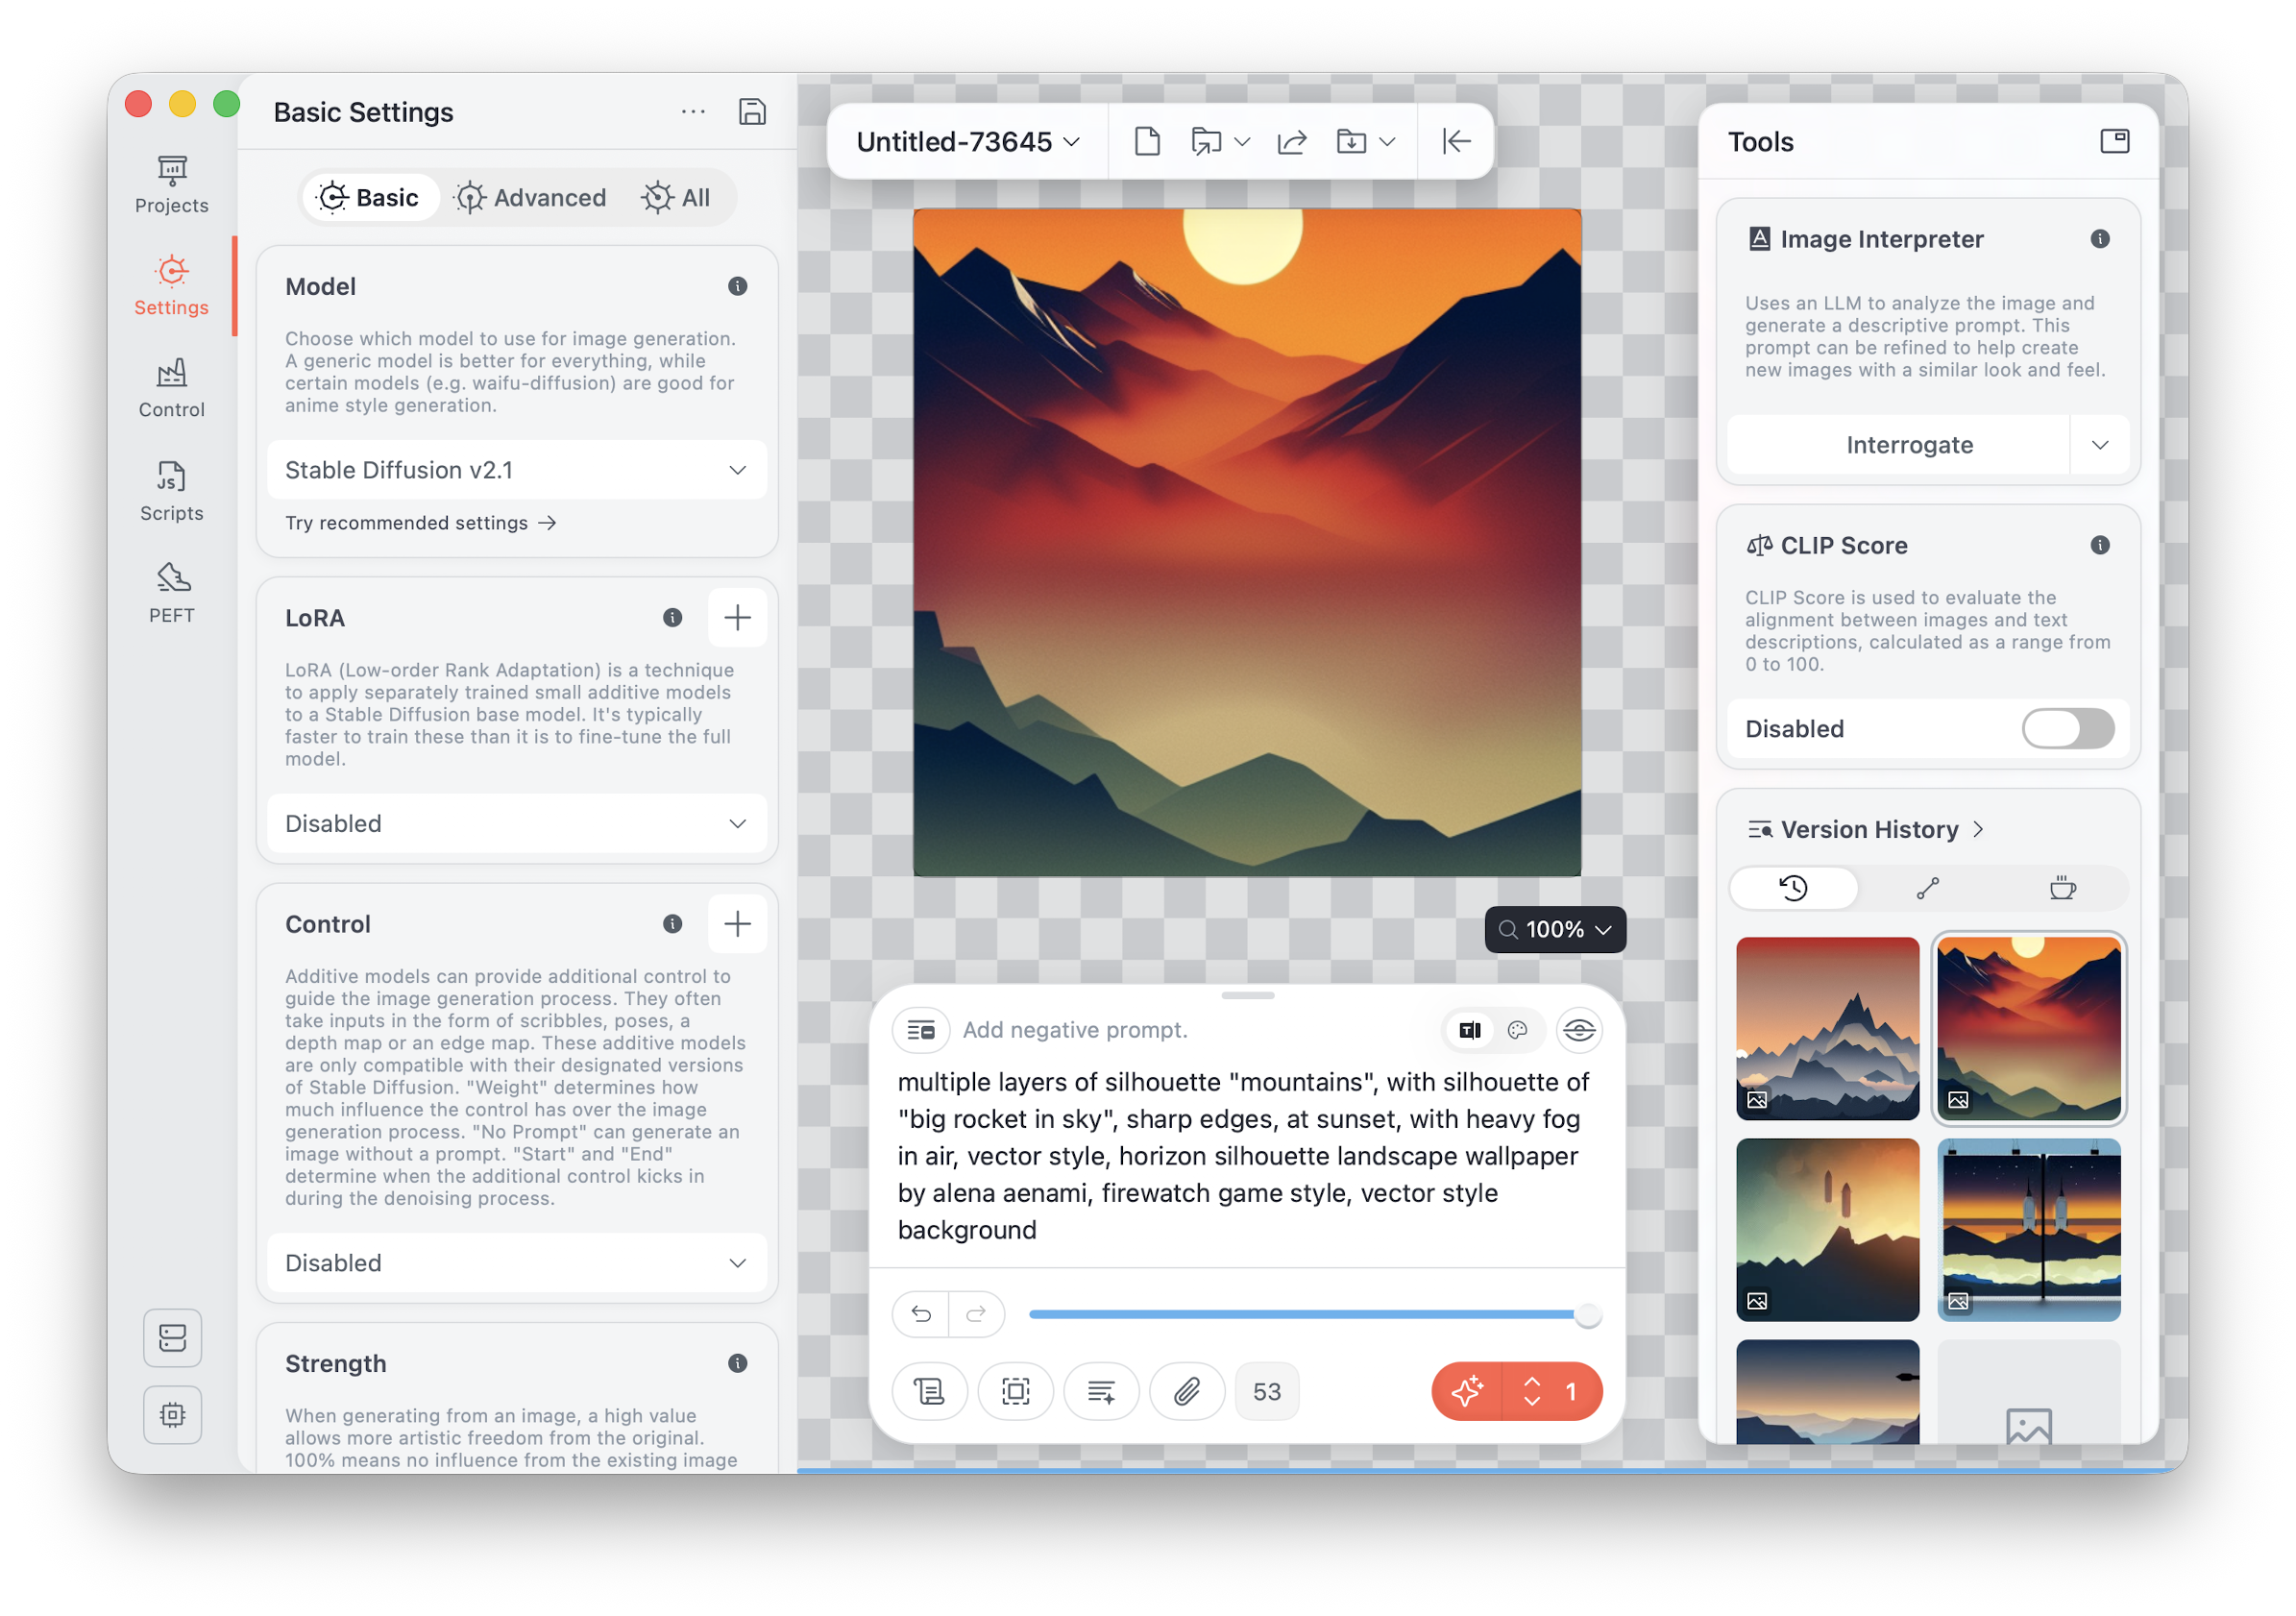Screen dimensions: 2296x1616
Task: Click the new document icon in toolbar
Action: coord(1147,142)
